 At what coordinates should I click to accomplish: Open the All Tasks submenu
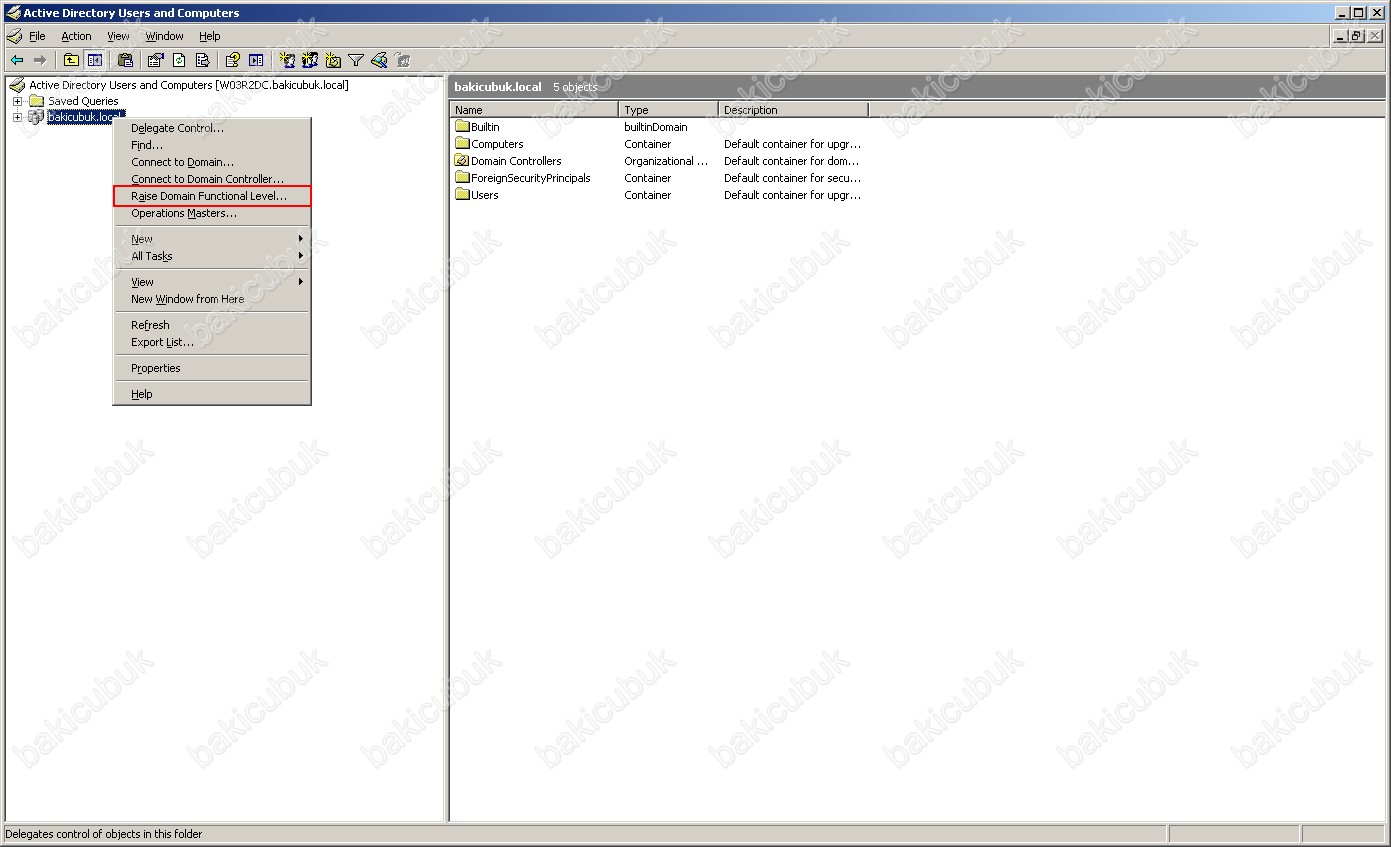point(212,256)
